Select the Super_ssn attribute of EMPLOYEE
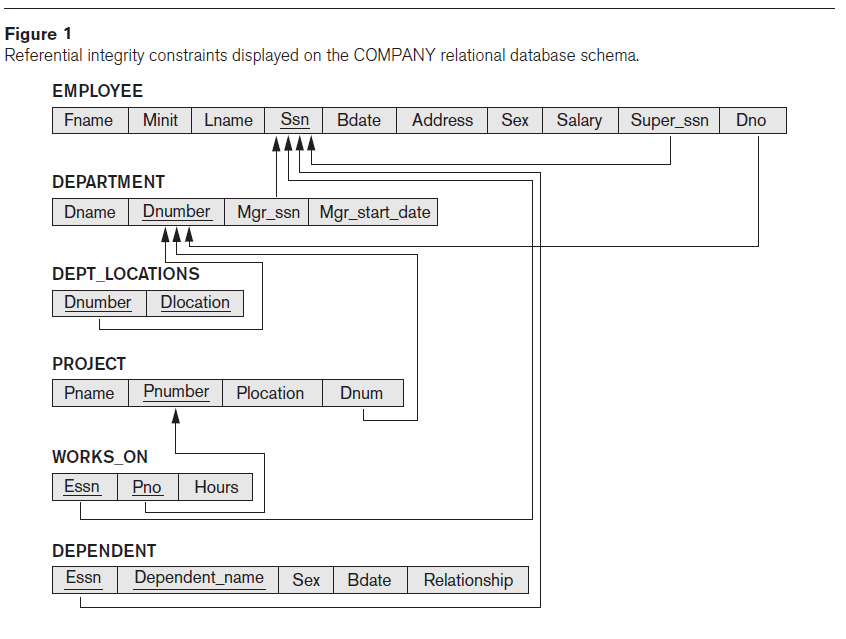 tap(668, 120)
